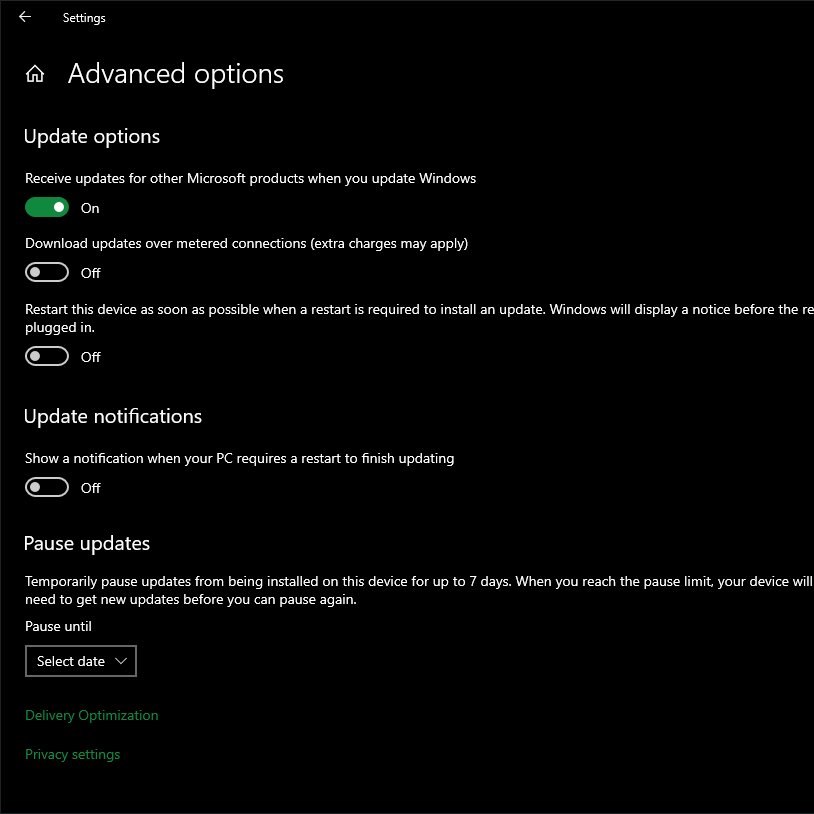Turn on restart as soon as possible
This screenshot has width=814, height=814.
tap(47, 356)
